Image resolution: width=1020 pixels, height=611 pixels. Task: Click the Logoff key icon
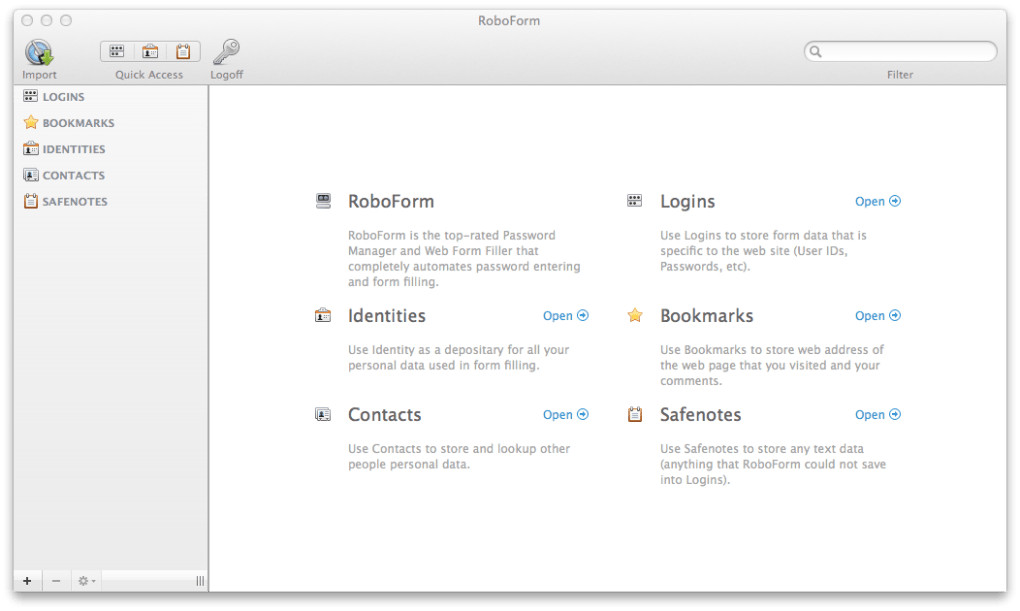(x=226, y=51)
